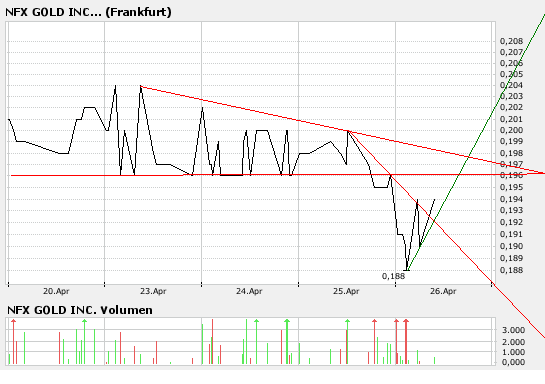Click the 0,198 price axis label

(x=511, y=153)
